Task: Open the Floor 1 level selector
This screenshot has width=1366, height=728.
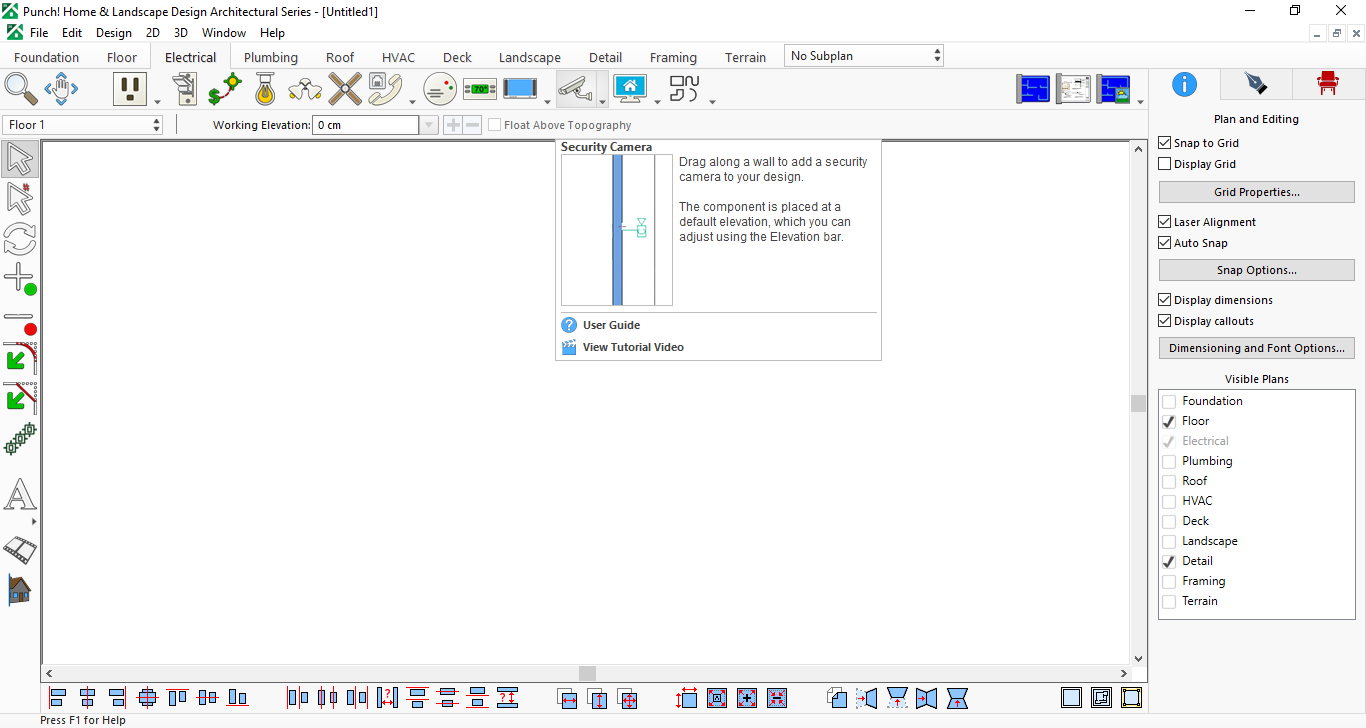Action: tap(83, 125)
